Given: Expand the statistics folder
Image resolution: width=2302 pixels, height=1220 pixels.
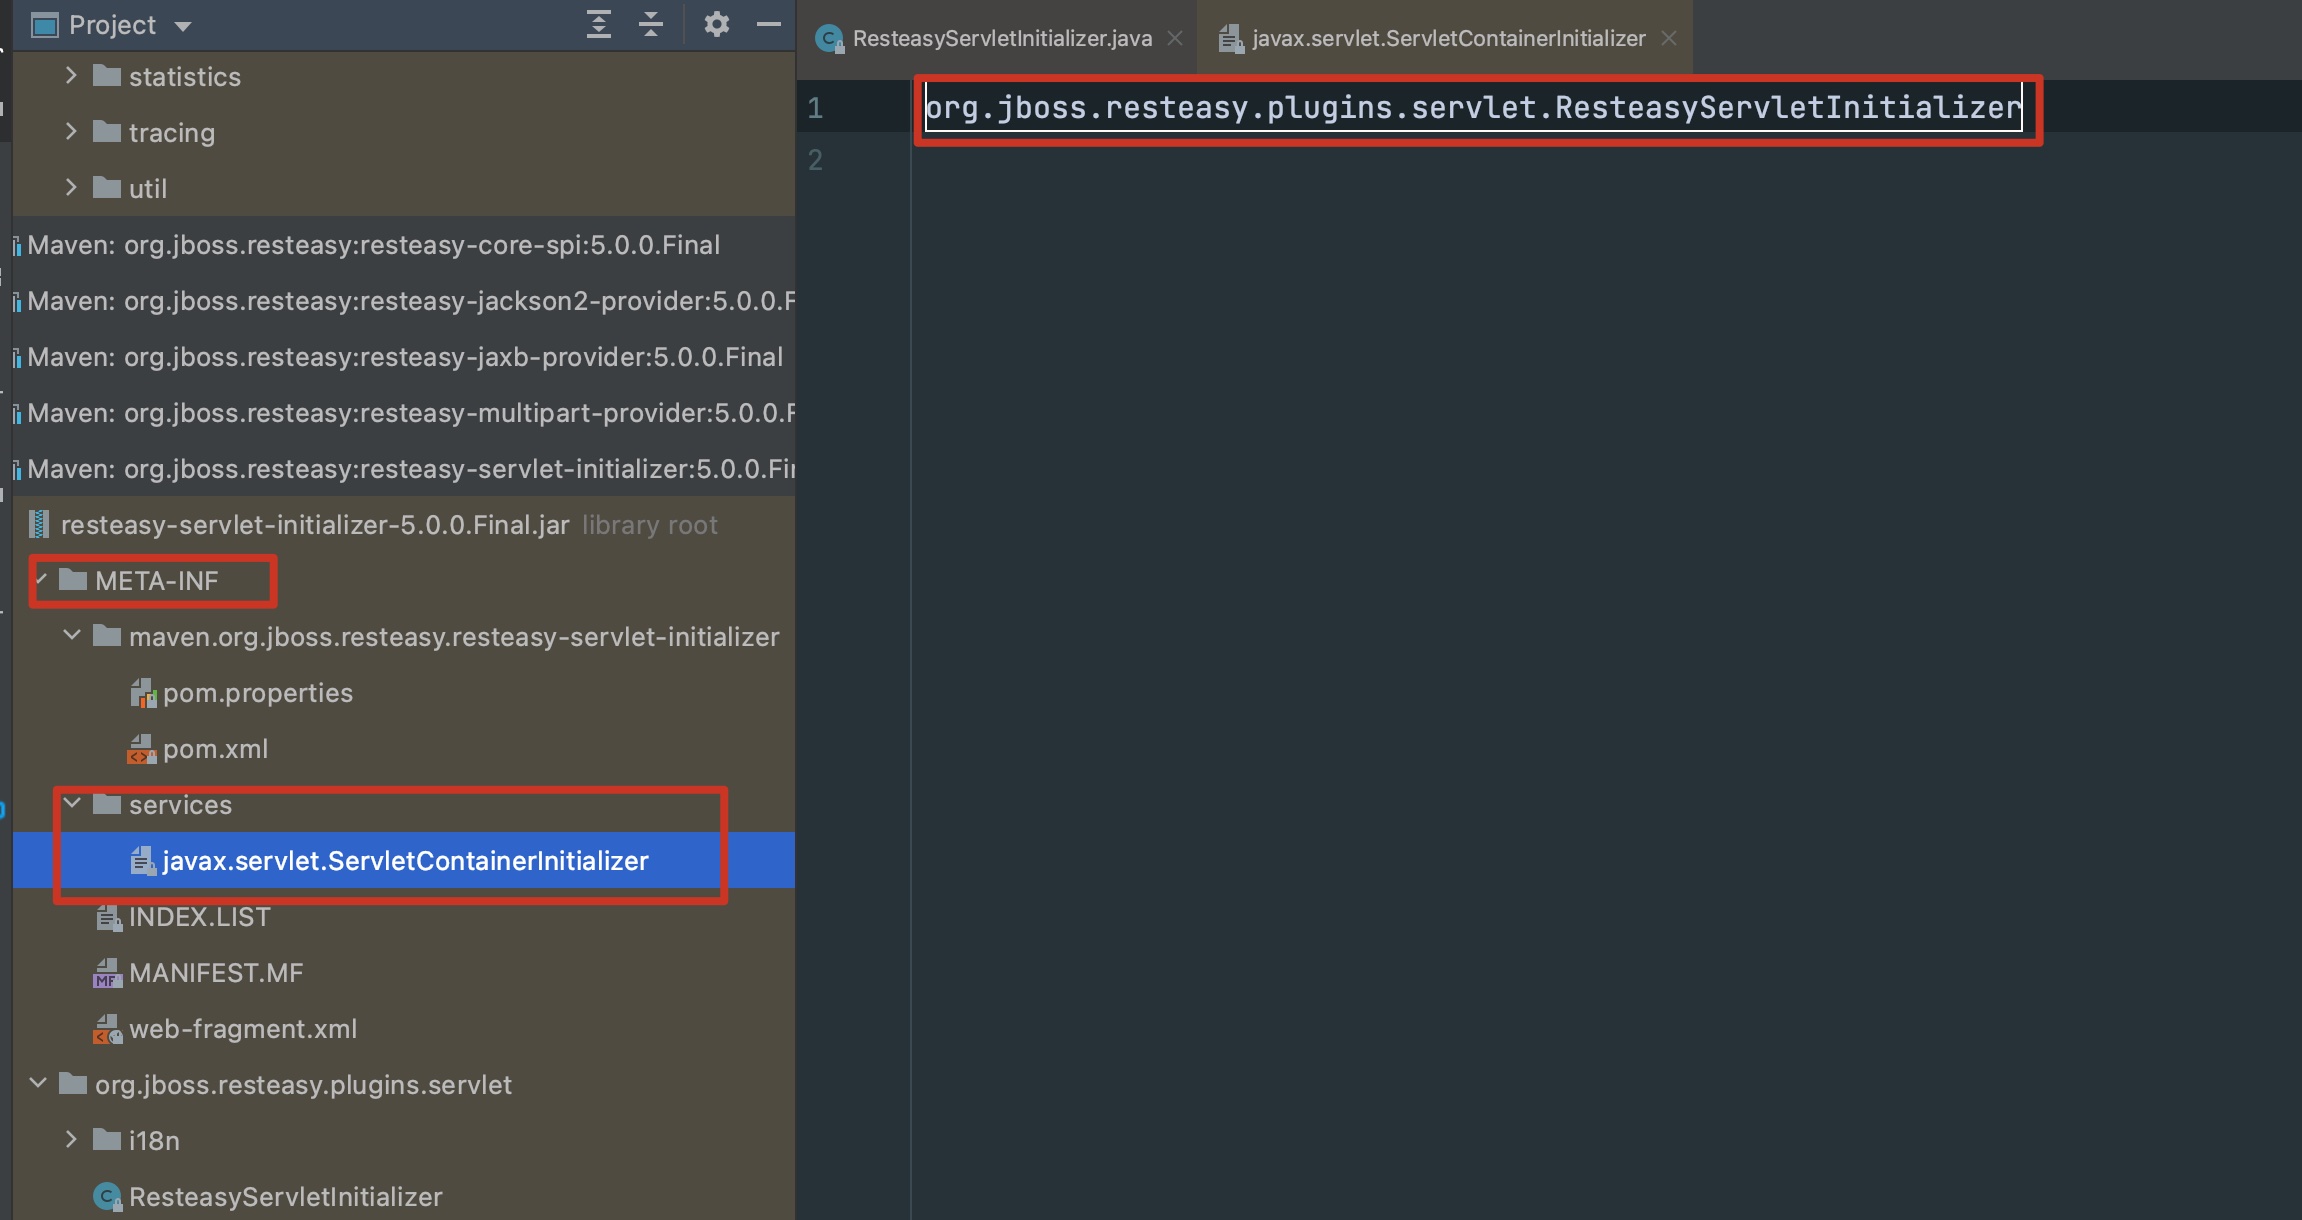Looking at the screenshot, I should [71, 76].
